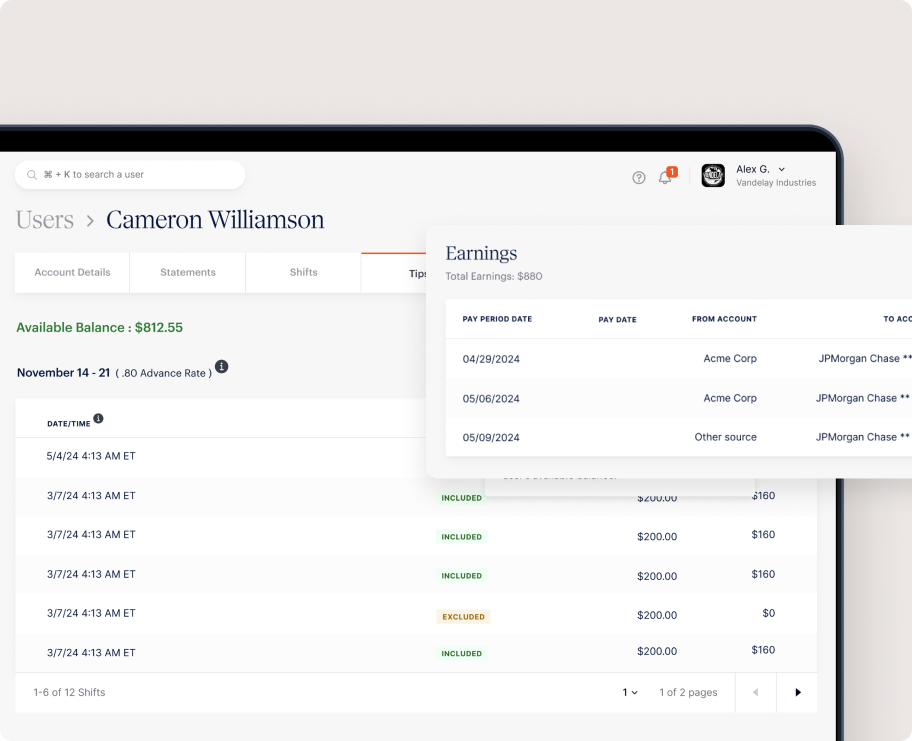
Task: Click the 1 of 2 pages label
Action: pyautogui.click(x=688, y=692)
